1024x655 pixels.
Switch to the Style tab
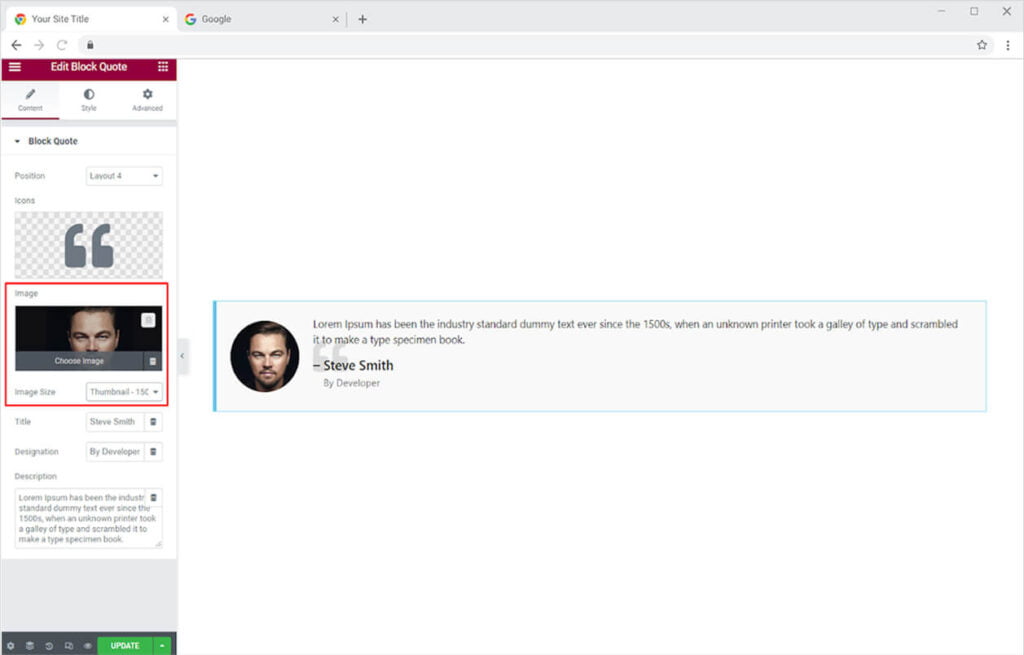pos(89,100)
